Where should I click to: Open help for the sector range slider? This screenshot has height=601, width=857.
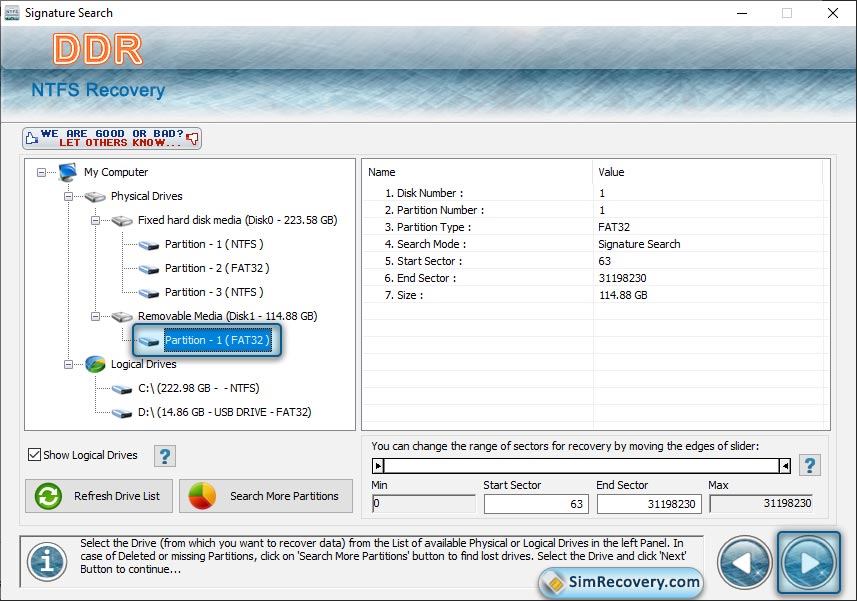(810, 466)
